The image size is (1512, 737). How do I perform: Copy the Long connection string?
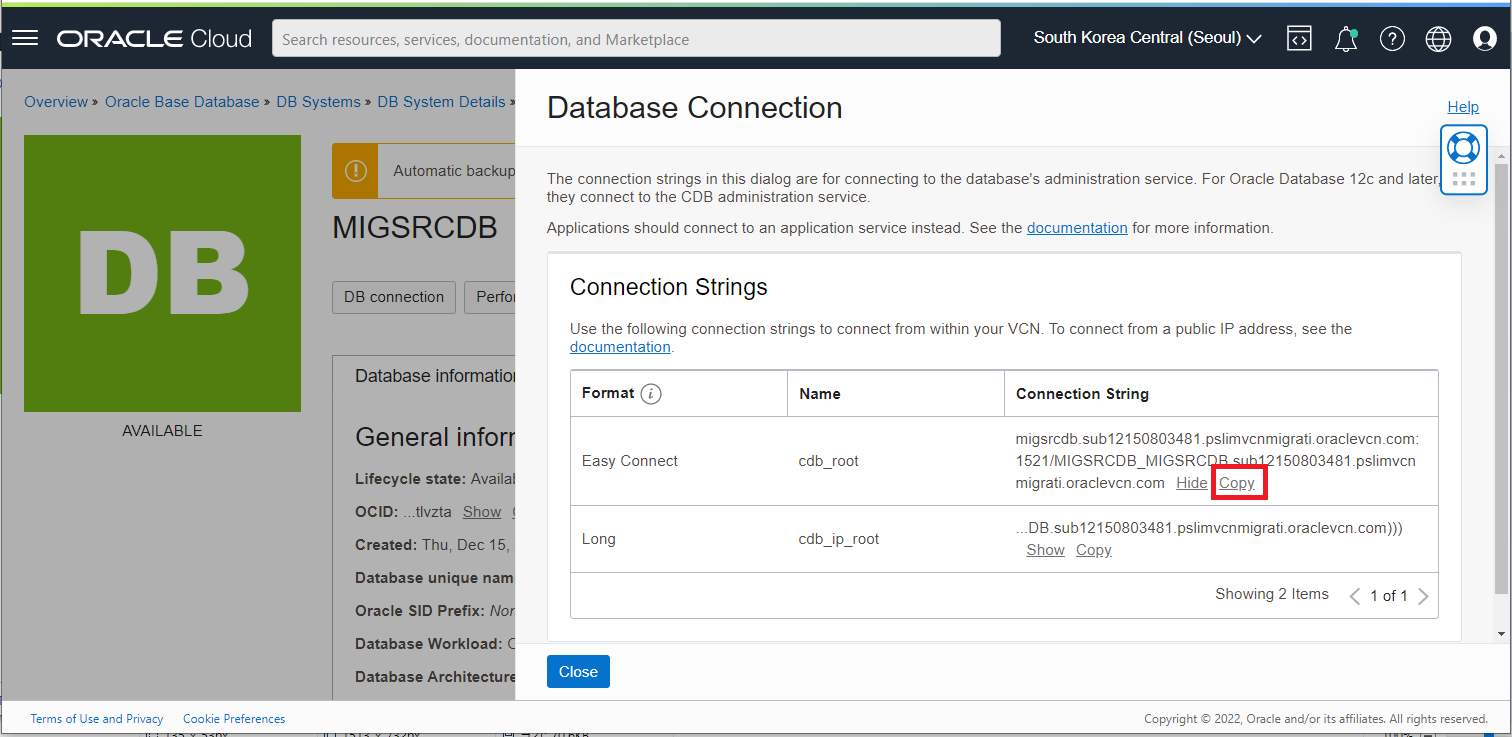(1094, 550)
